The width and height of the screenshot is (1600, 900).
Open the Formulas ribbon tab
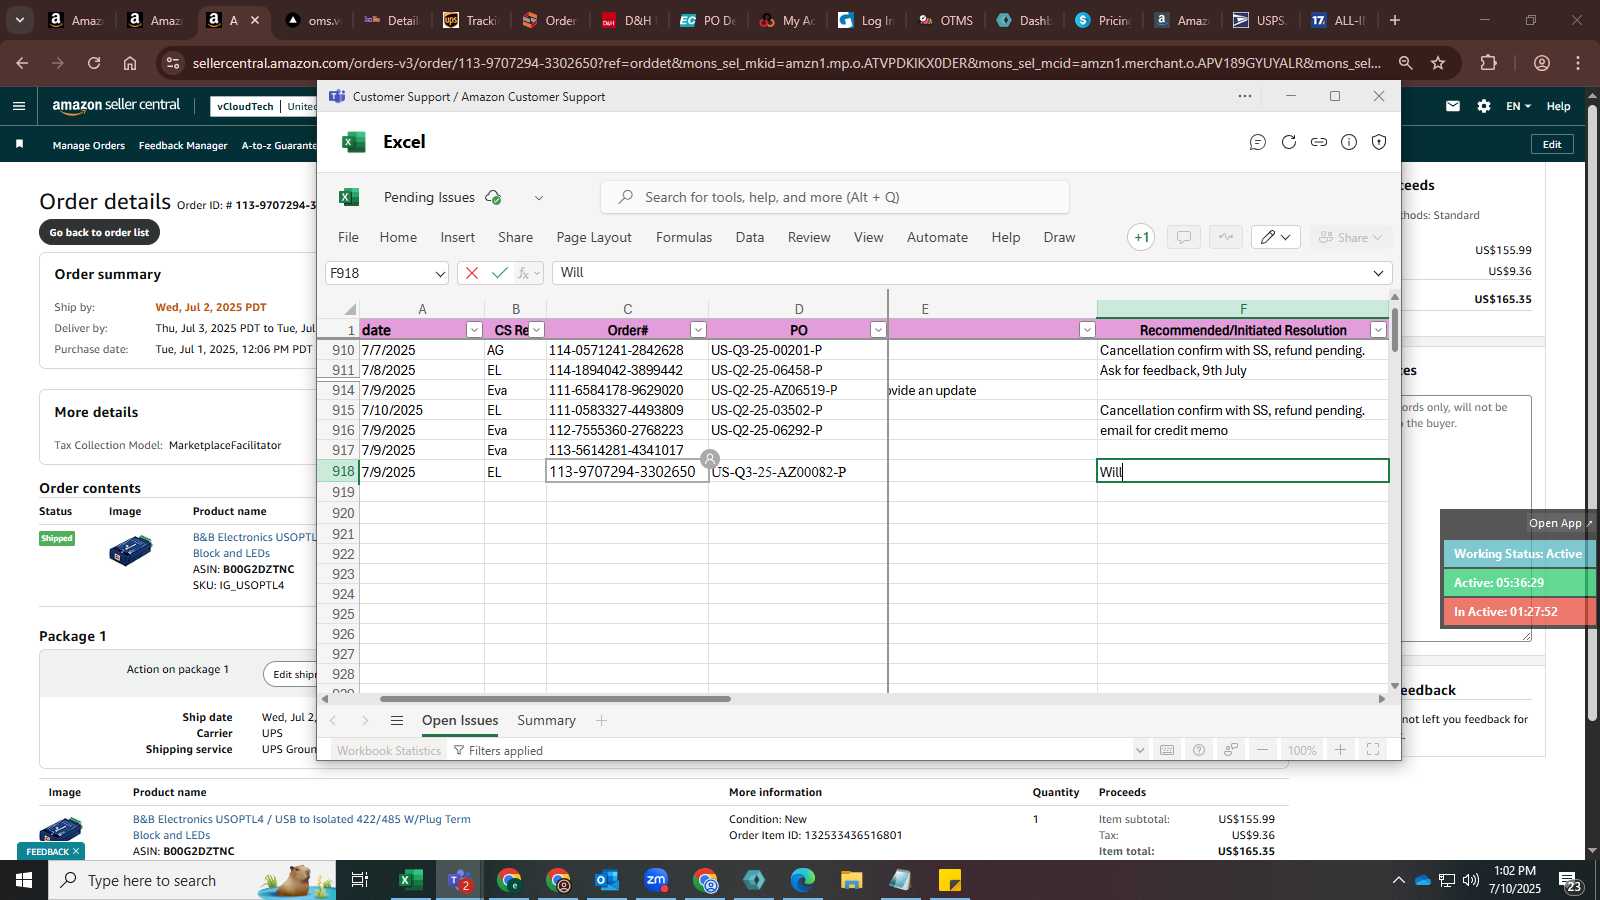click(x=684, y=237)
